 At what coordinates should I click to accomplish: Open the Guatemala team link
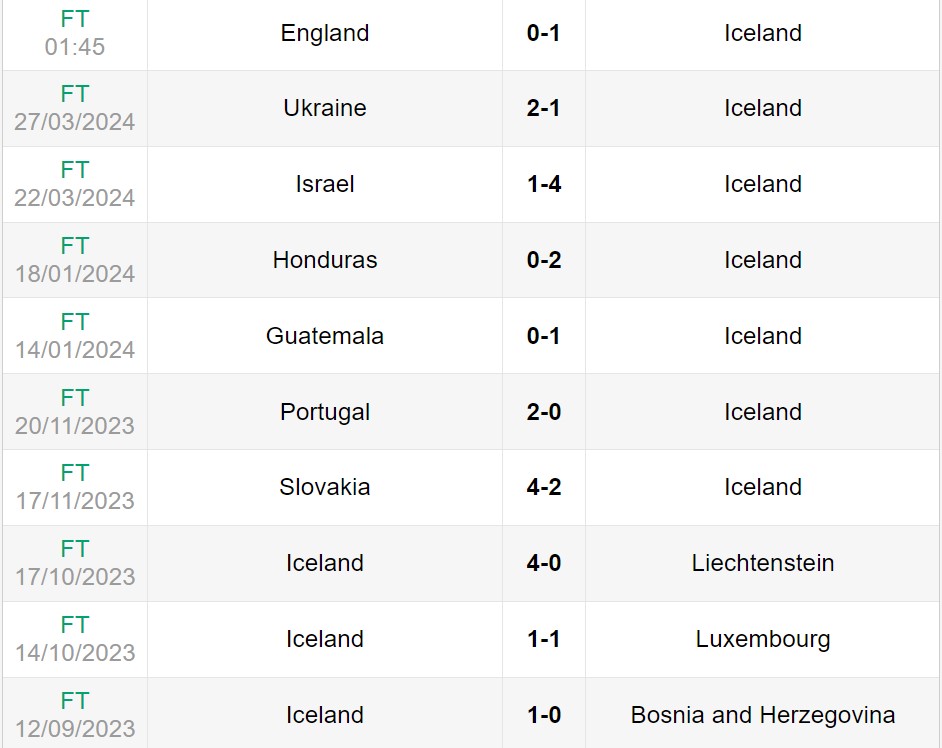pyautogui.click(x=325, y=336)
